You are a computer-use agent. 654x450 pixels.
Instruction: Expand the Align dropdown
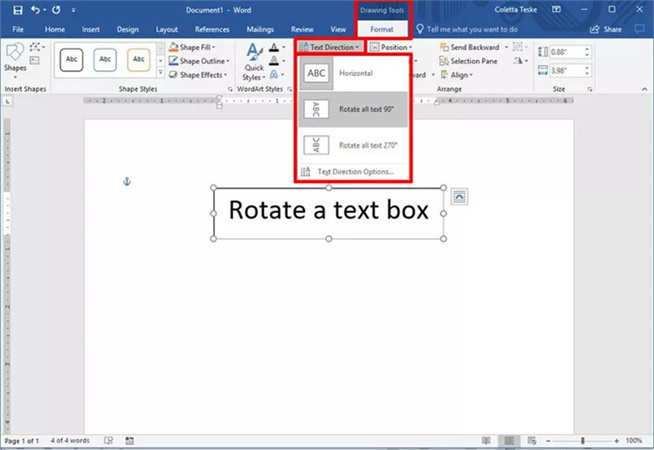460,74
